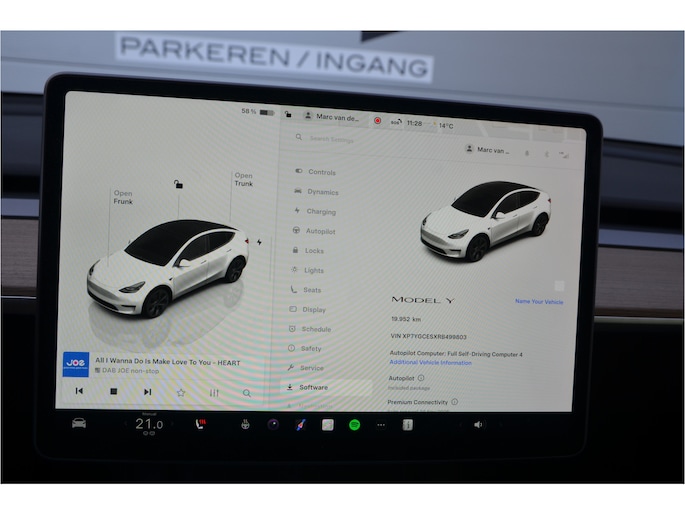Tap the lock icon above the car
This screenshot has width=685, height=514.
click(178, 184)
